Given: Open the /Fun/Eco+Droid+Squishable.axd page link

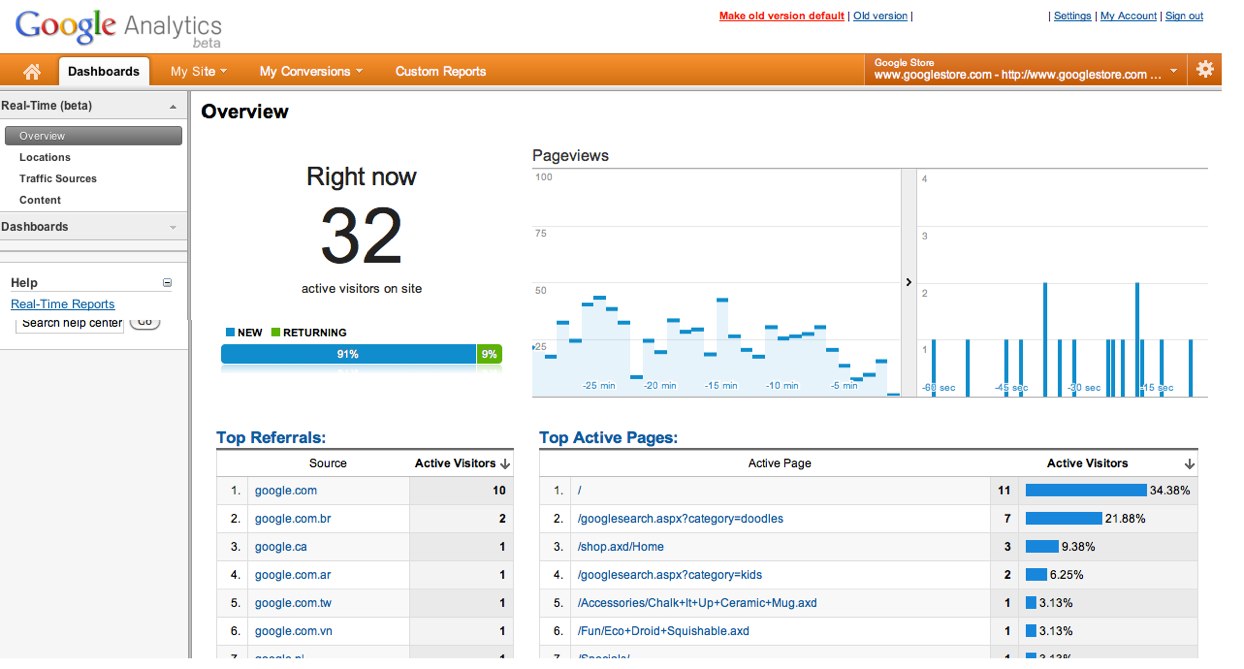Looking at the screenshot, I should (x=663, y=630).
